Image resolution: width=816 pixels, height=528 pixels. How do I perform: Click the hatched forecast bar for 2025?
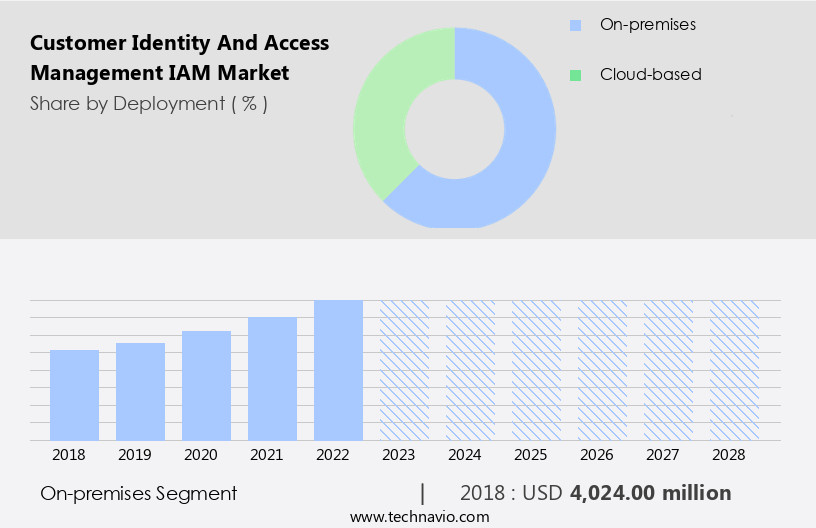tap(536, 370)
